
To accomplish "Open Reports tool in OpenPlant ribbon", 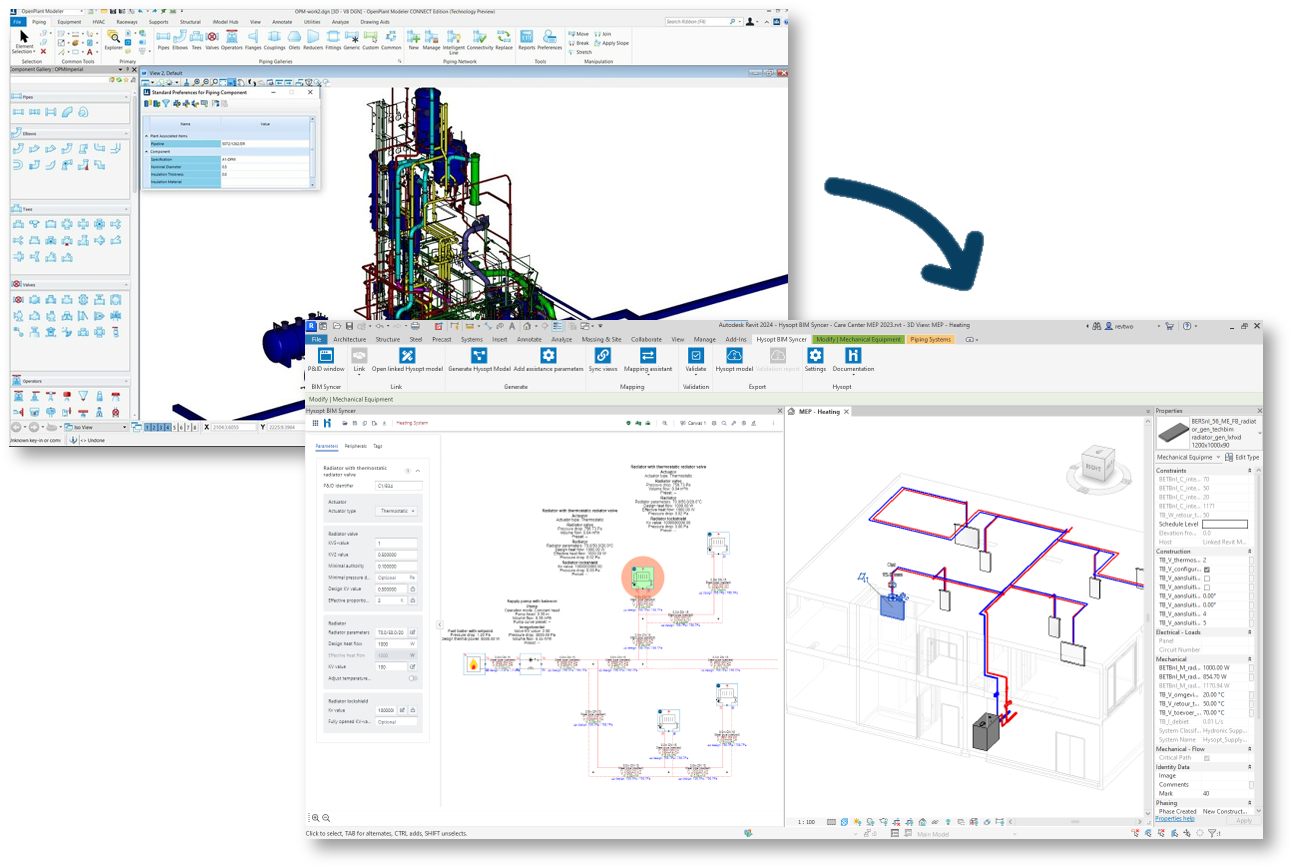I will pos(526,39).
